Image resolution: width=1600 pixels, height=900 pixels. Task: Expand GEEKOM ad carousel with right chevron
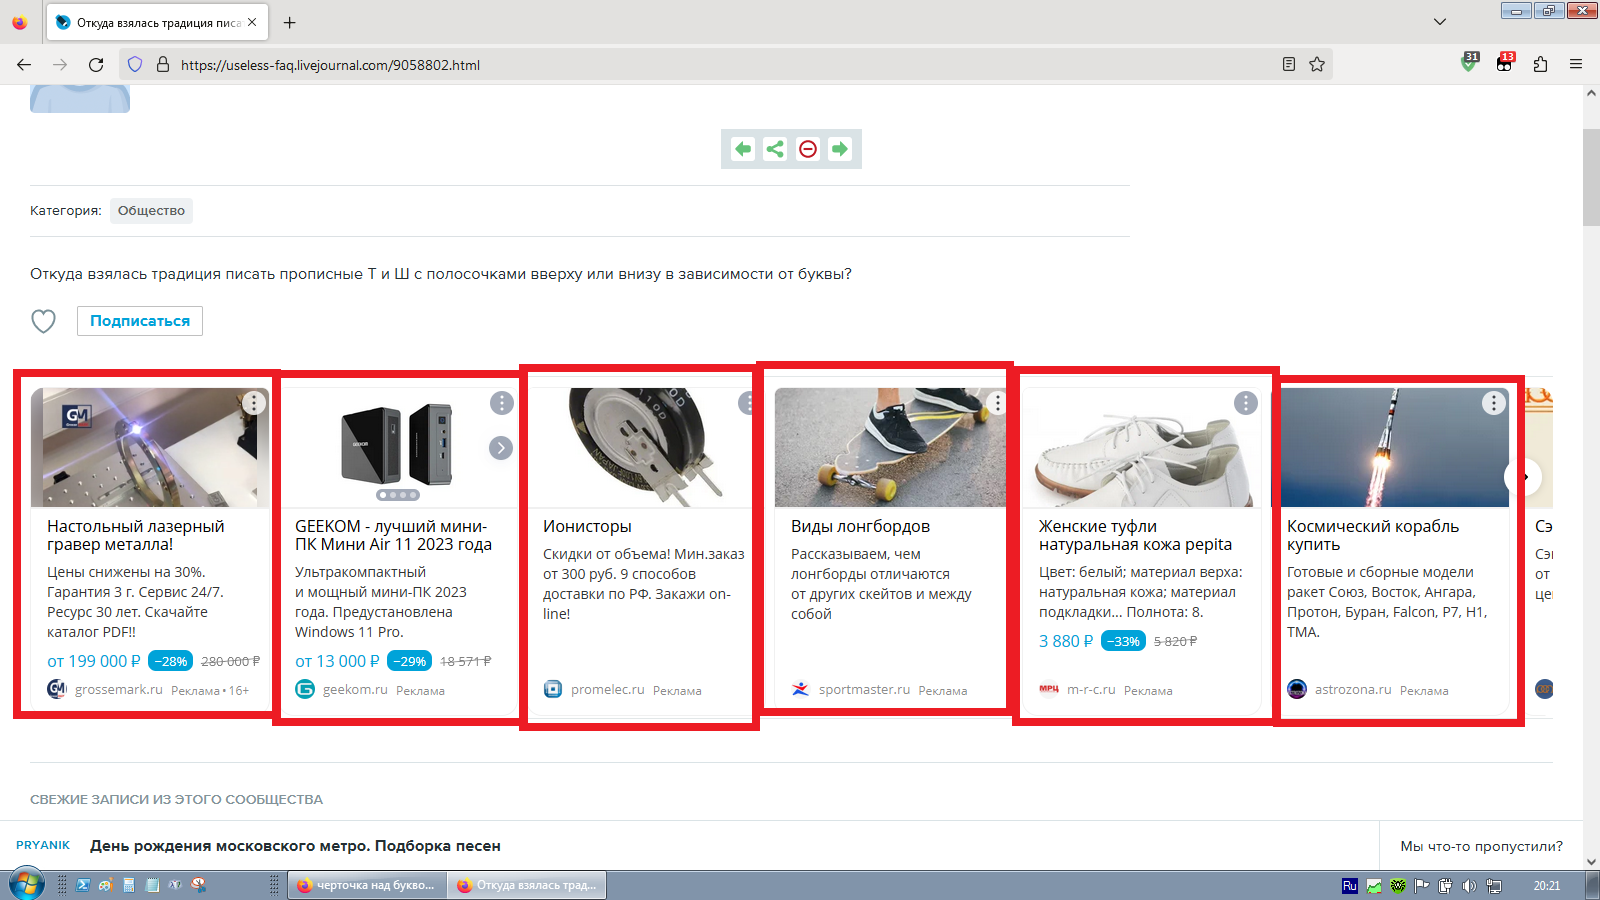[500, 448]
